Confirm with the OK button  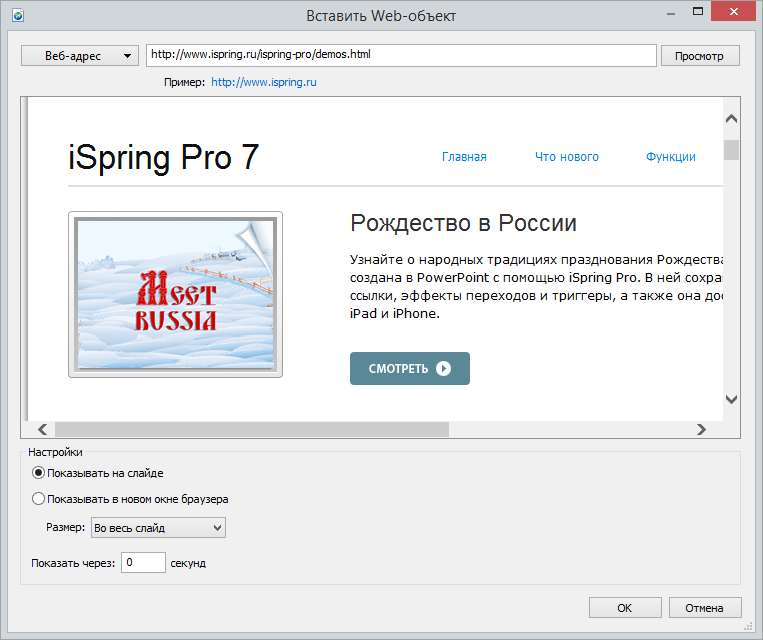(625, 608)
